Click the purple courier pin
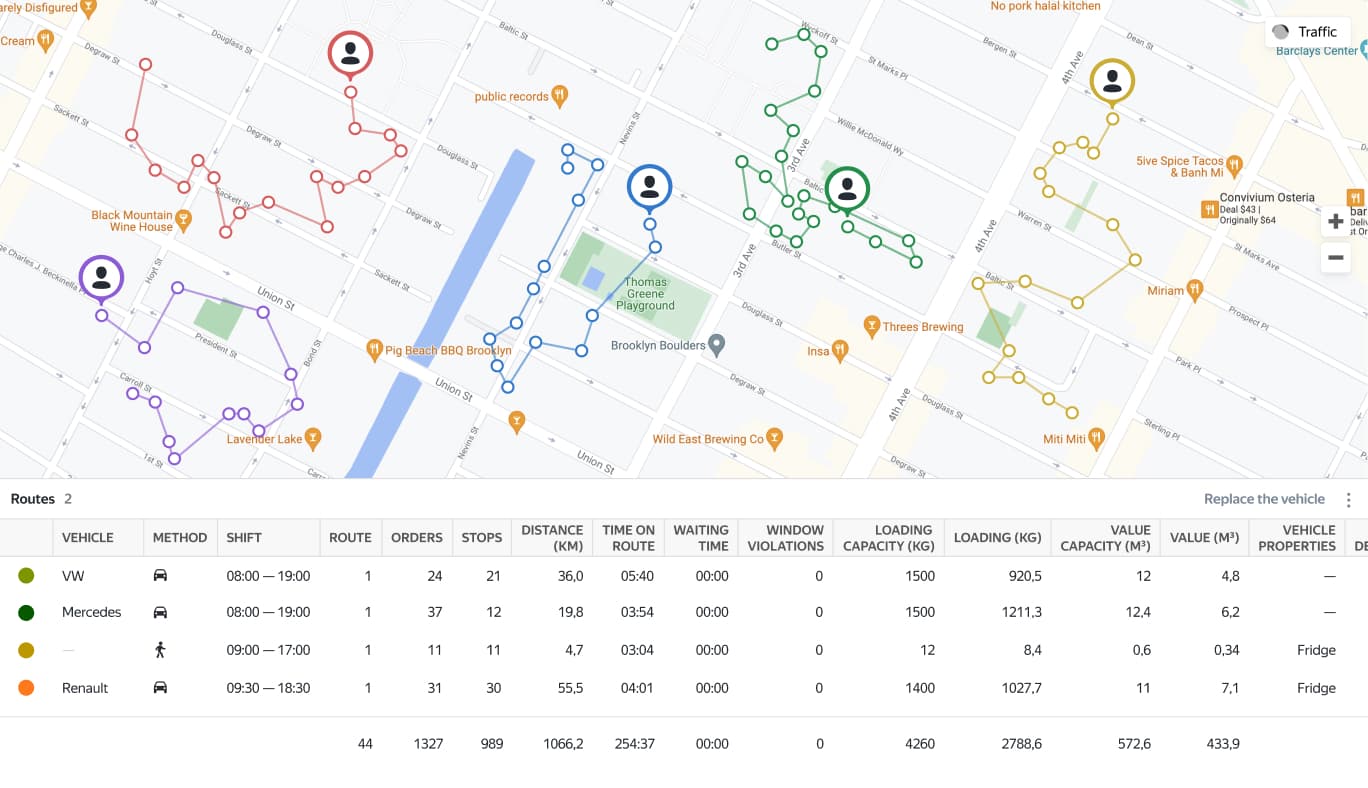The height and width of the screenshot is (788, 1368). point(101,278)
